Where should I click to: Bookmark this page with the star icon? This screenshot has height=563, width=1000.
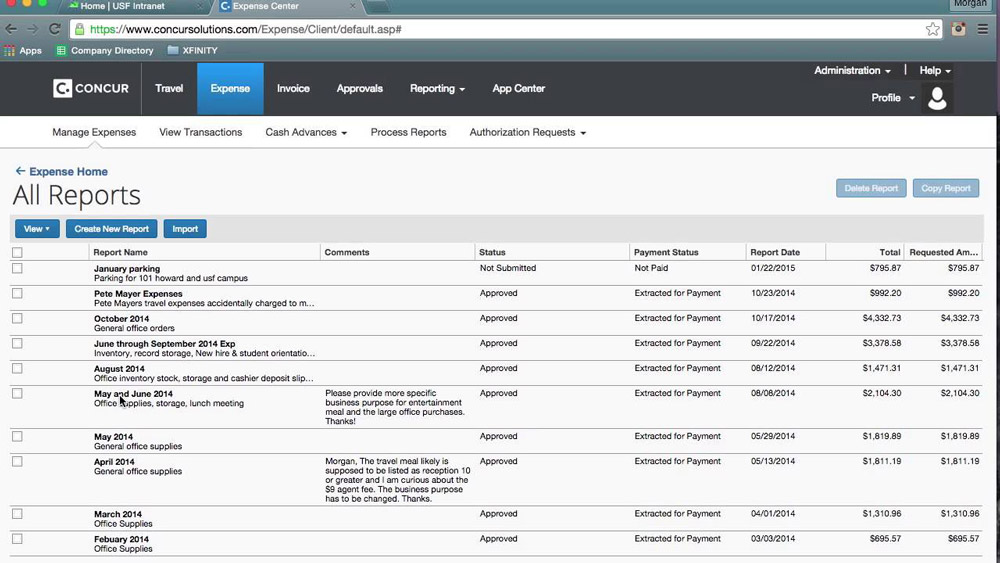(932, 29)
